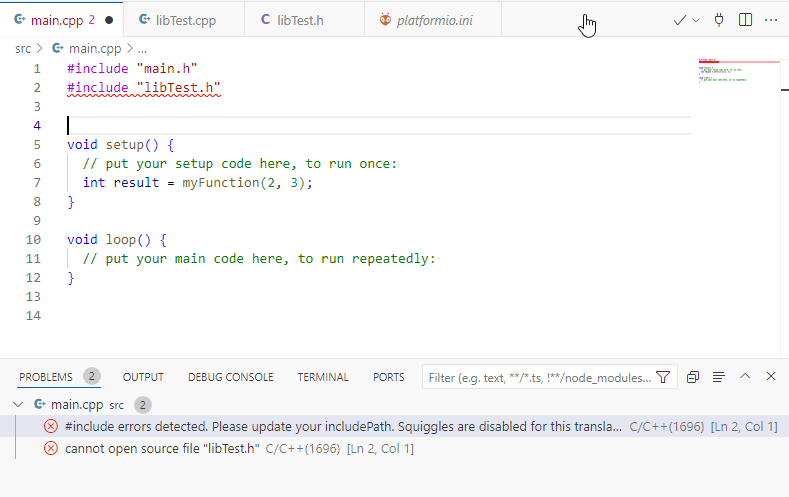This screenshot has height=497, width=789.
Task: Select the TERMINAL panel tab
Action: pyautogui.click(x=323, y=377)
